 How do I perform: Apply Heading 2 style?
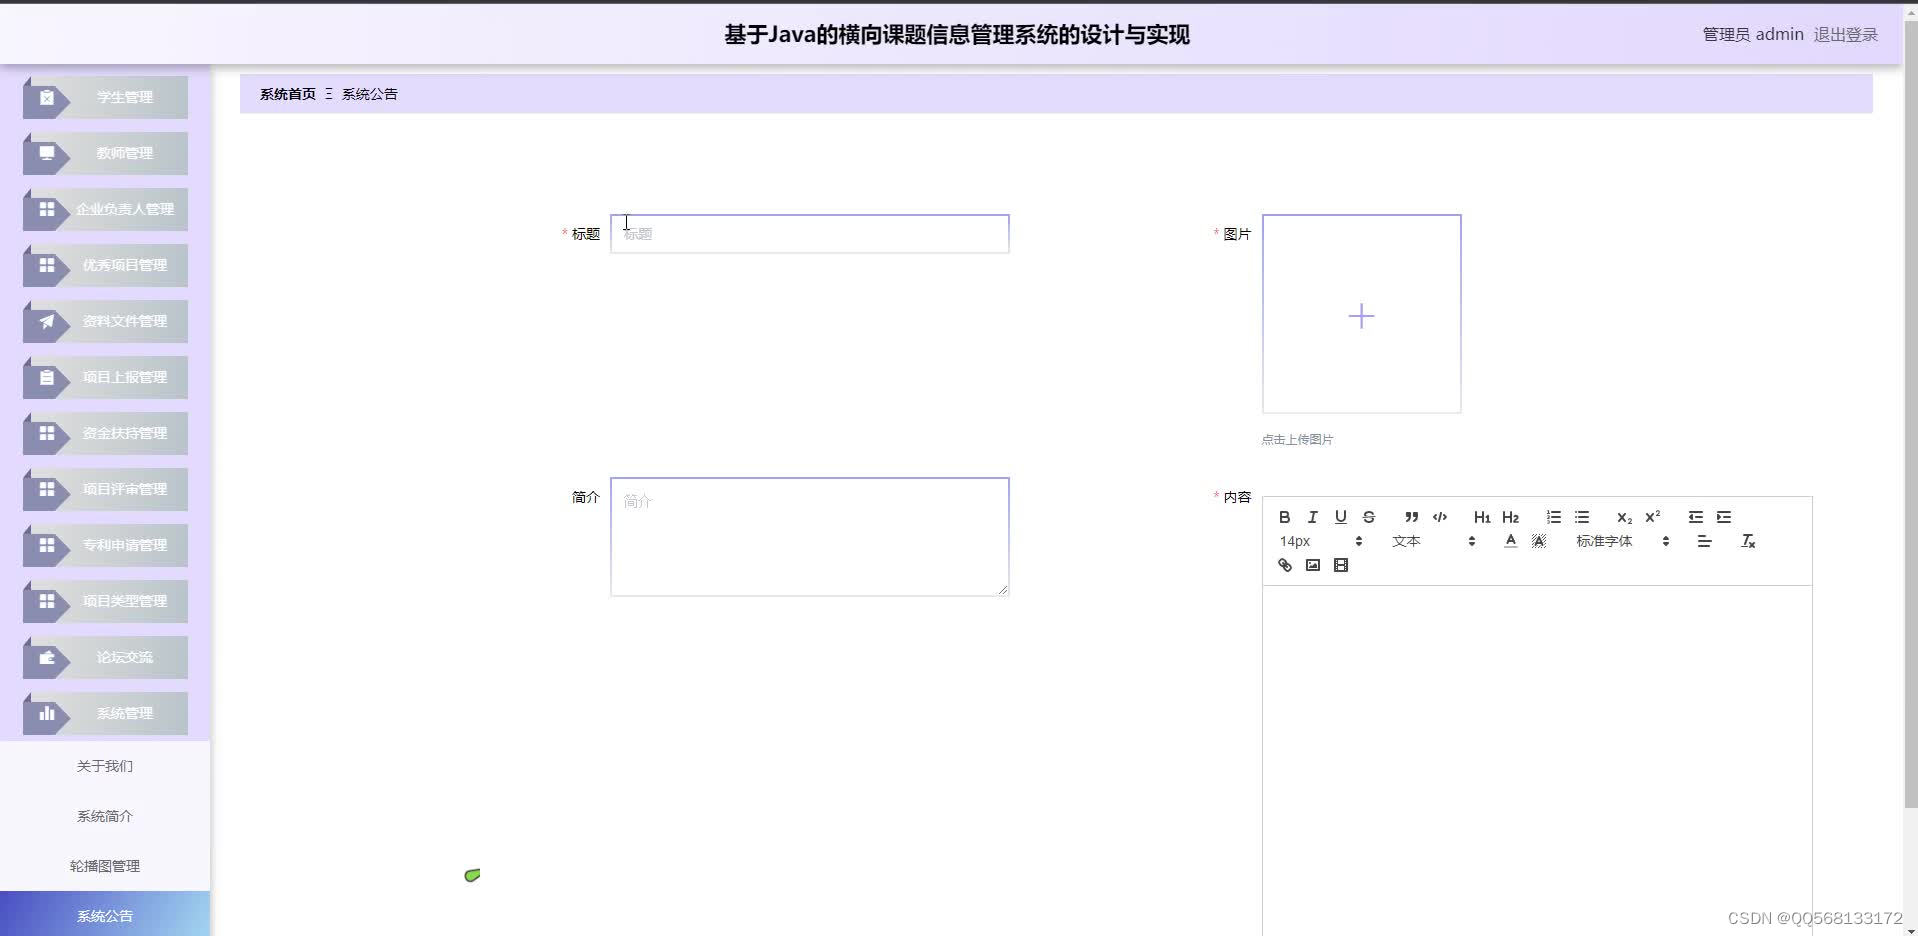pos(1511,517)
